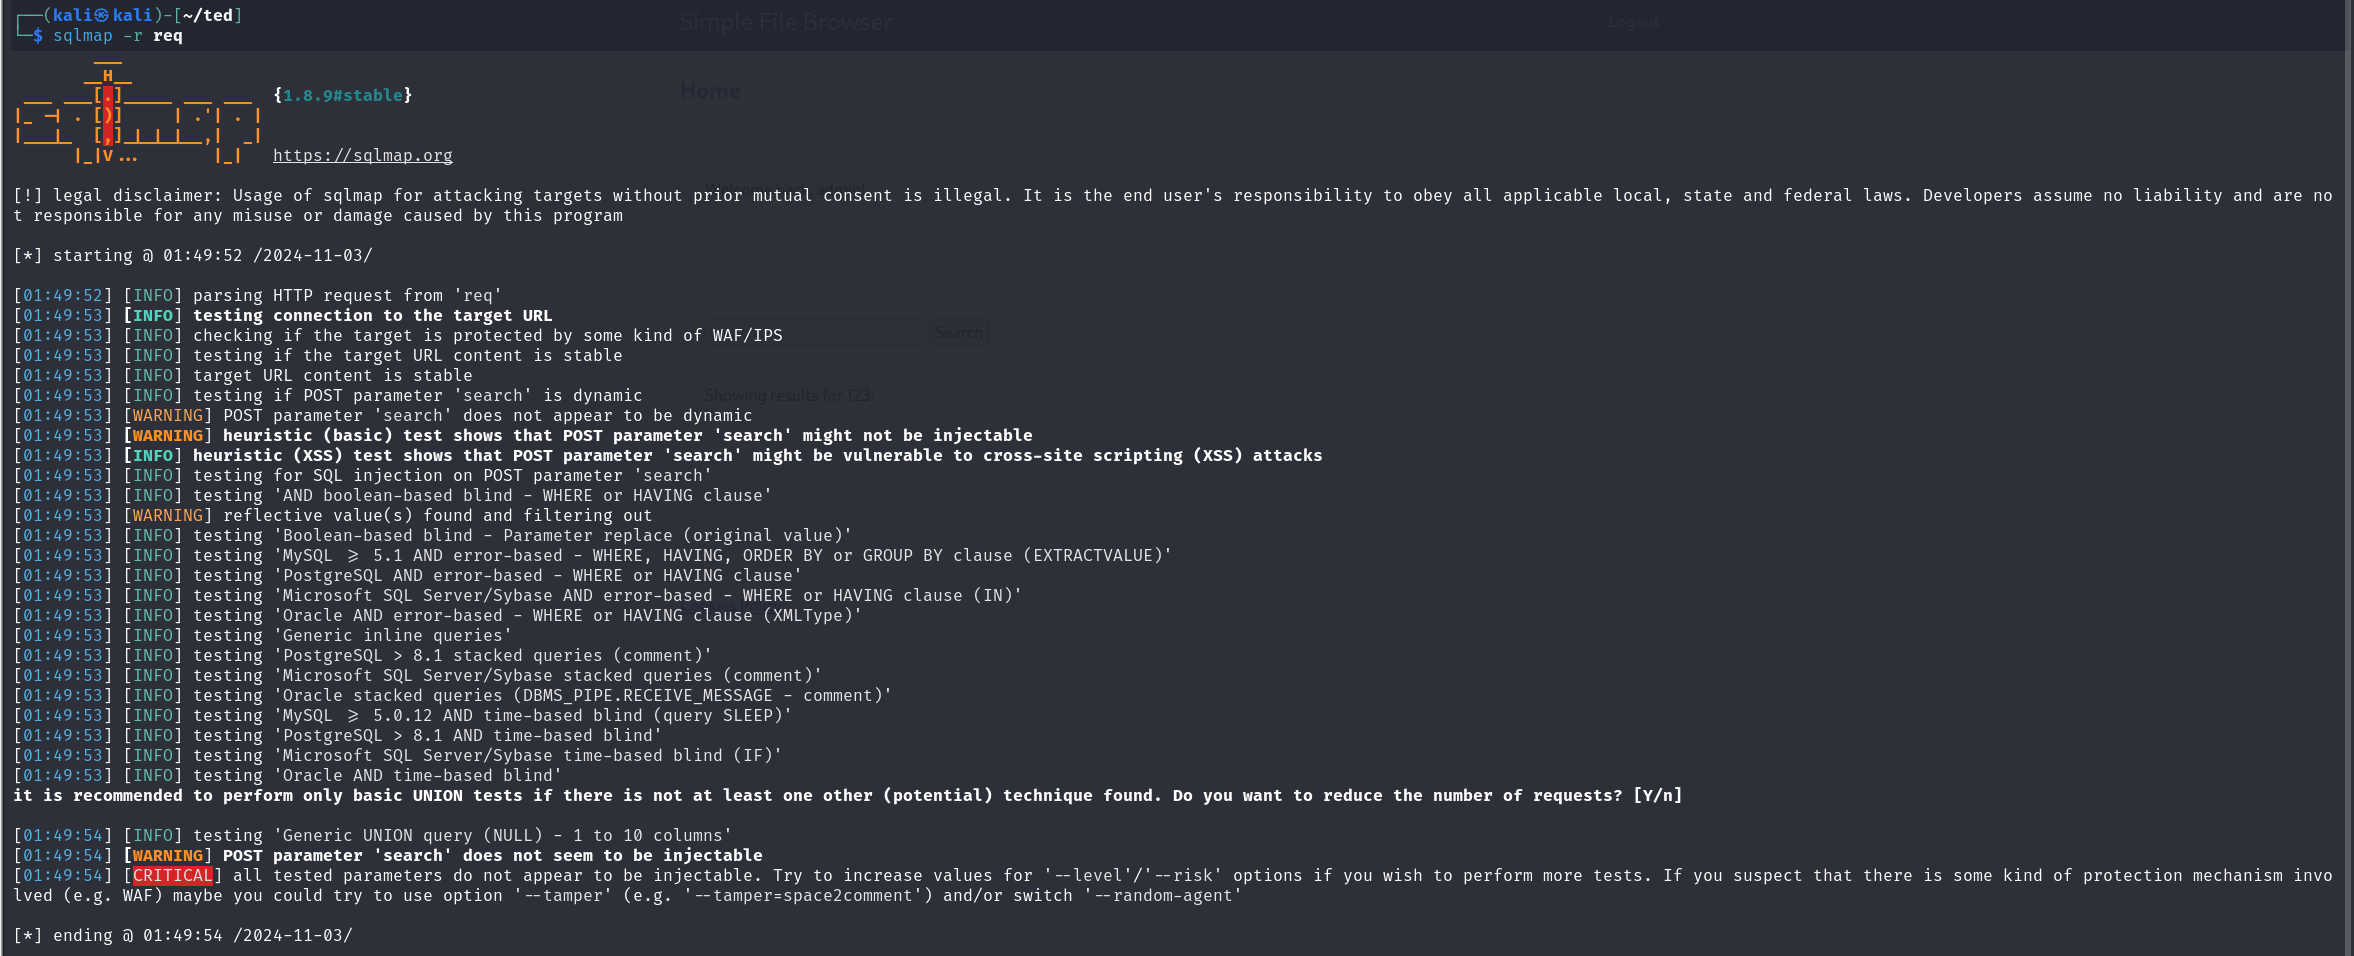Image resolution: width=2354 pixels, height=956 pixels.
Task: Click the [Y/n] prompt text
Action: [x=1657, y=795]
